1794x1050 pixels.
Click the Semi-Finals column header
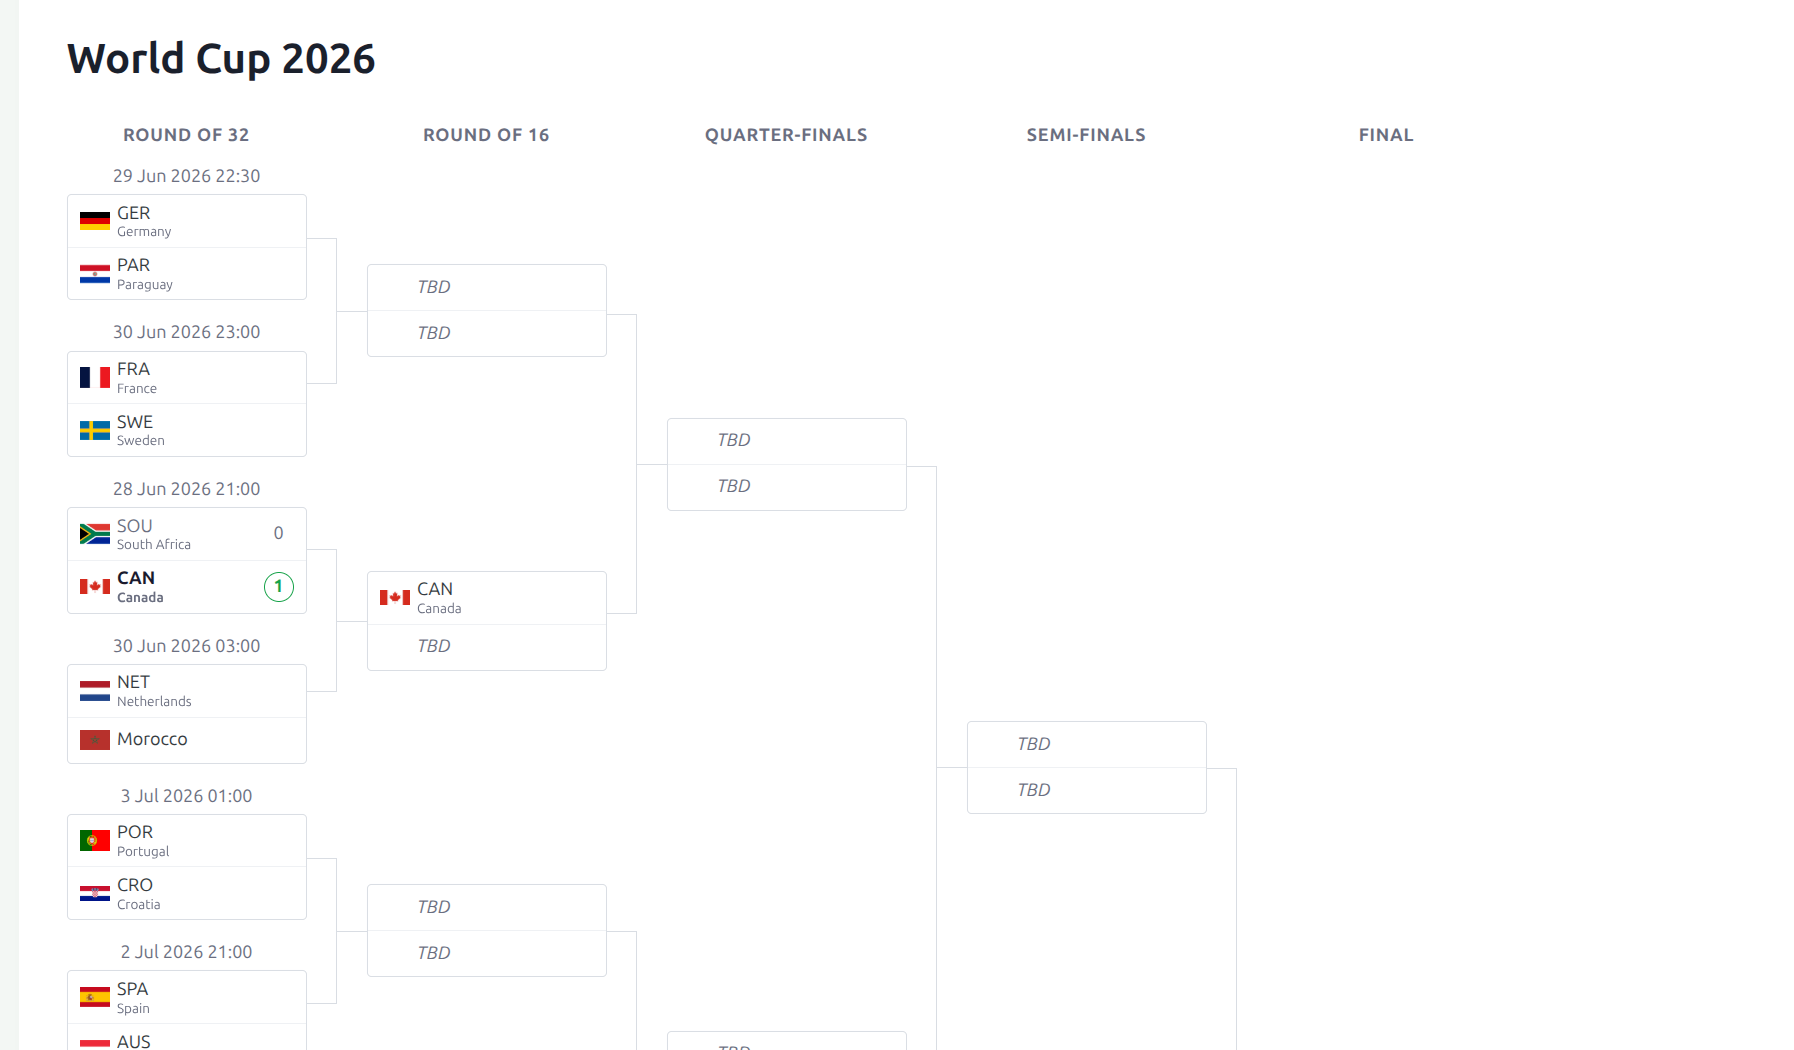click(x=1086, y=135)
